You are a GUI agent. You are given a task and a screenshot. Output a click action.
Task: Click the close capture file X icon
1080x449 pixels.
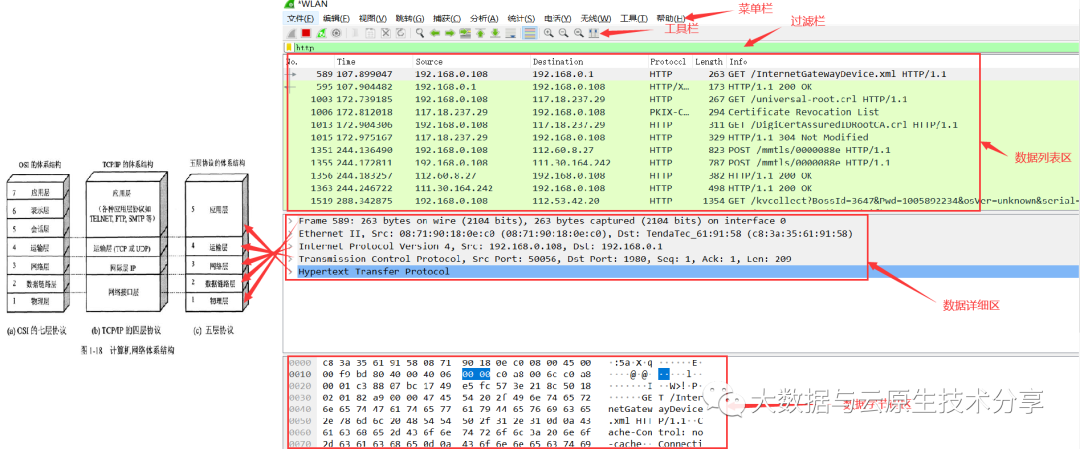coord(386,33)
